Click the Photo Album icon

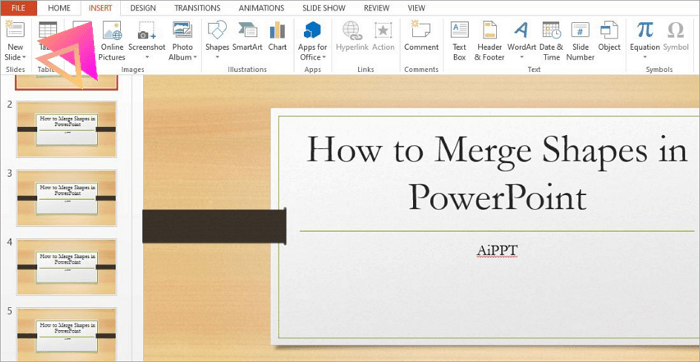[183, 30]
